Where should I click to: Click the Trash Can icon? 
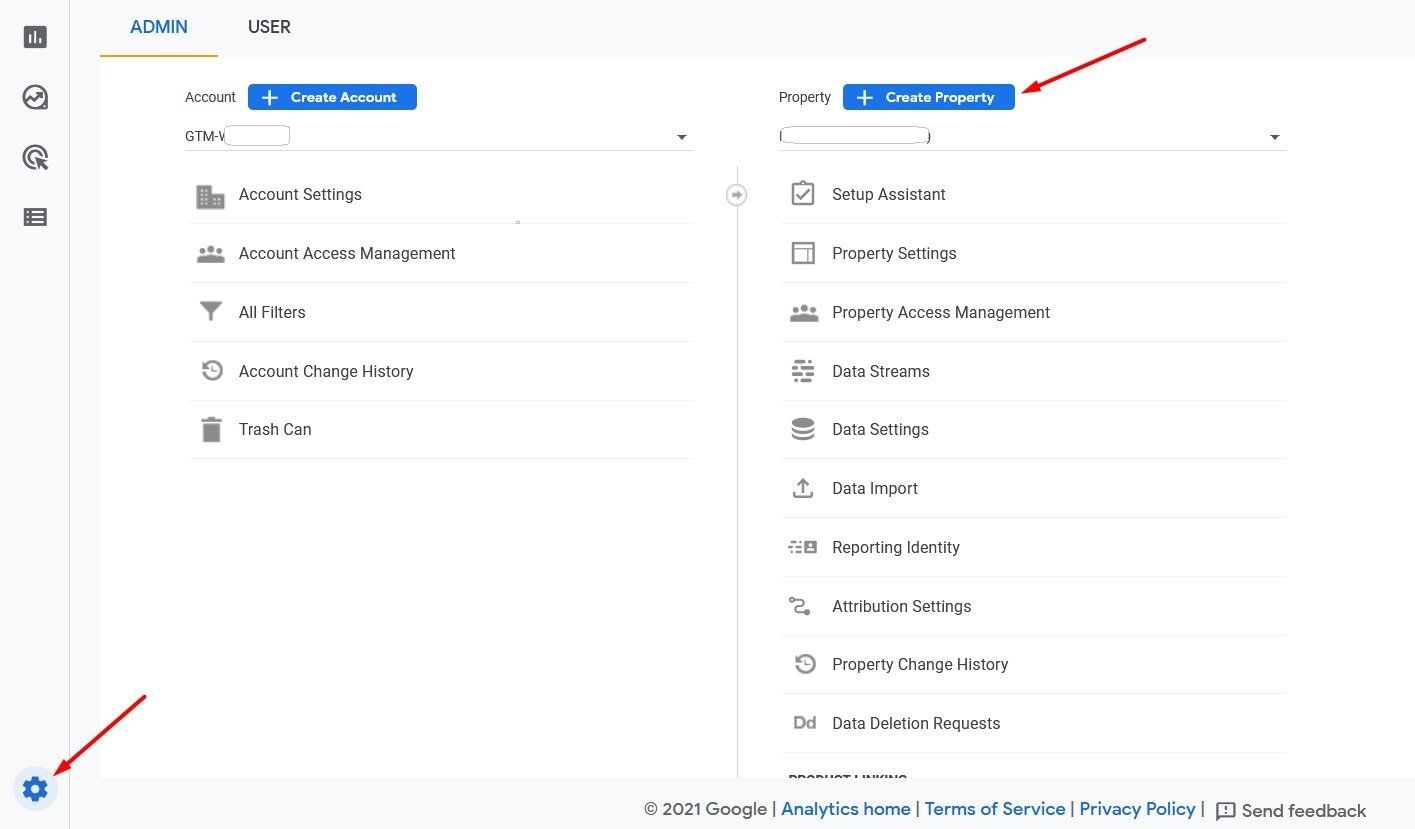211,430
